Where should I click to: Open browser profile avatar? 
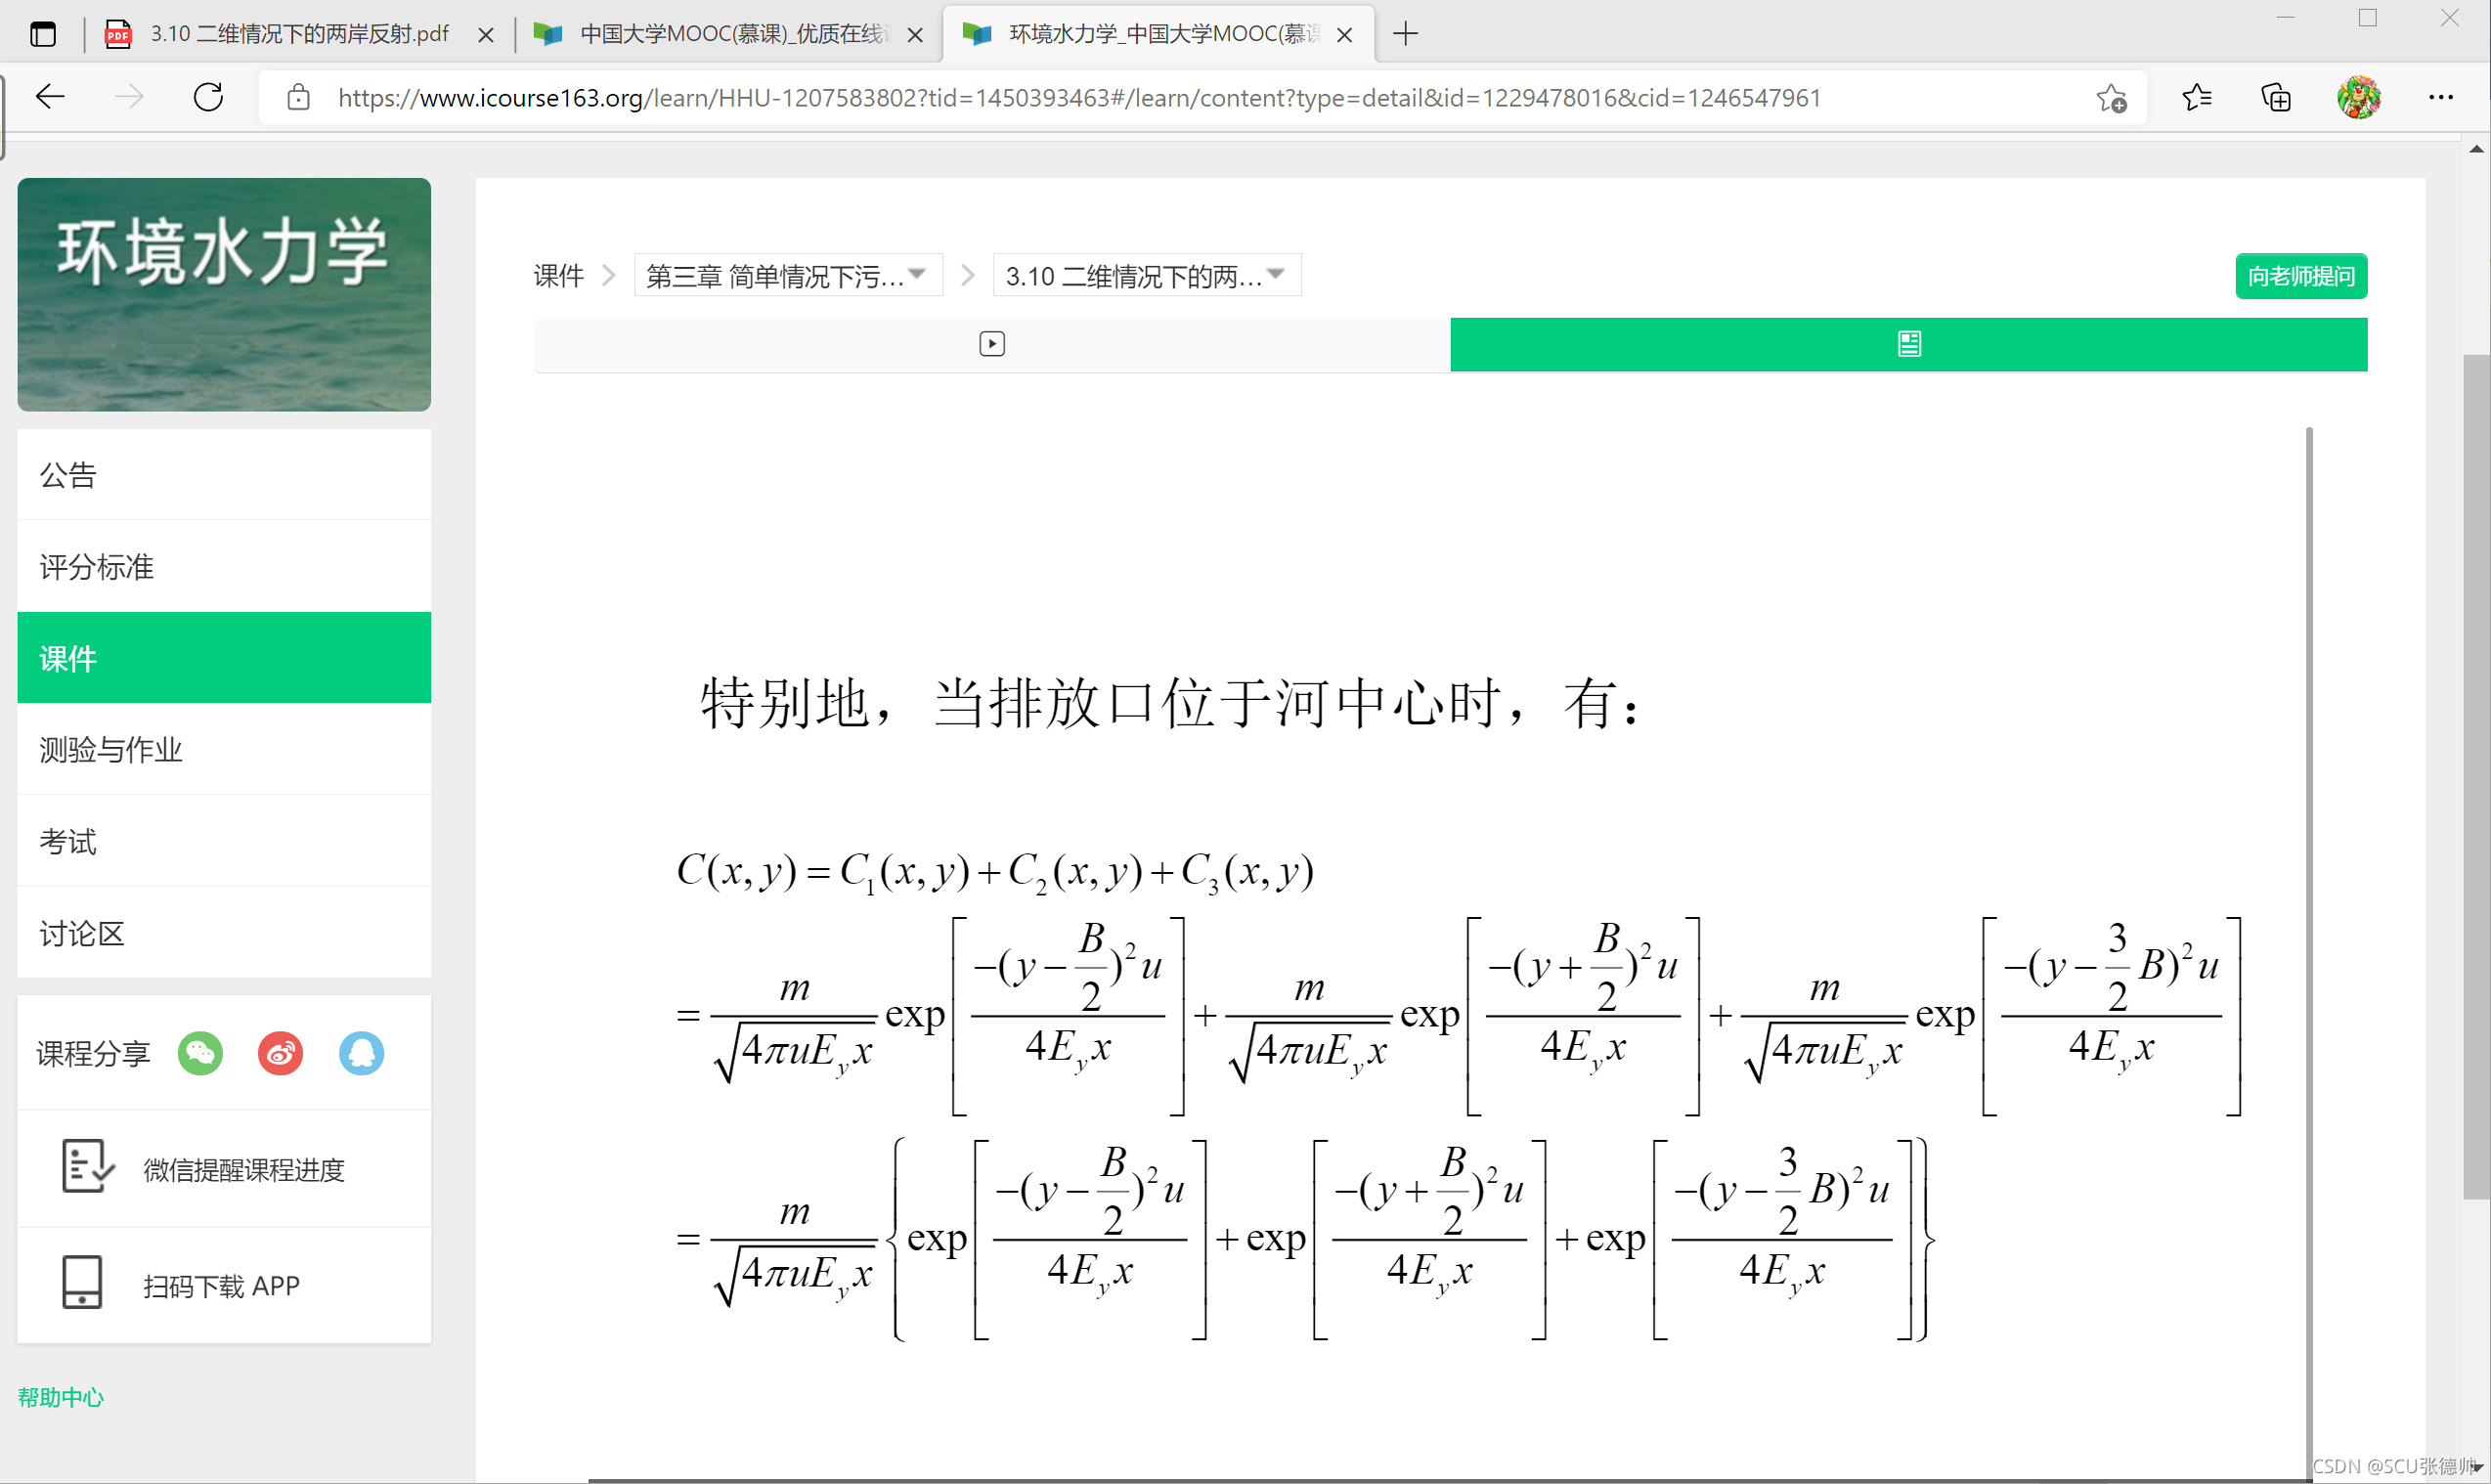point(2358,98)
